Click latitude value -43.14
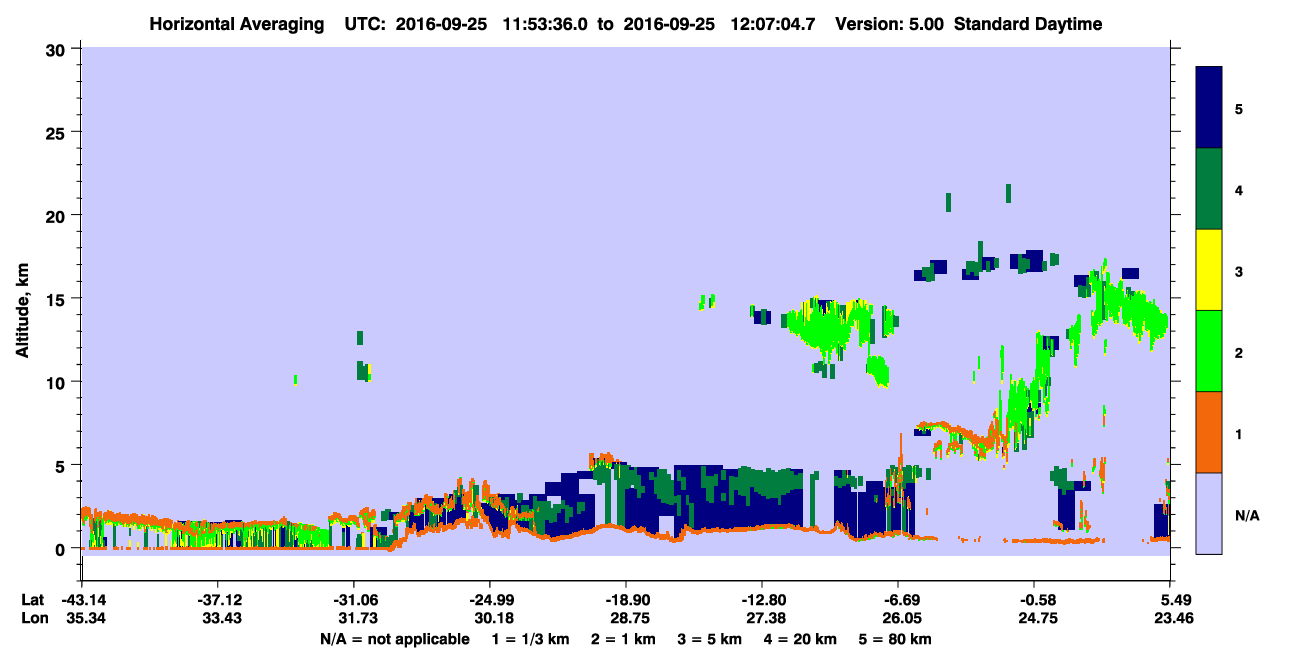The height and width of the screenshot is (667, 1300). (x=82, y=600)
